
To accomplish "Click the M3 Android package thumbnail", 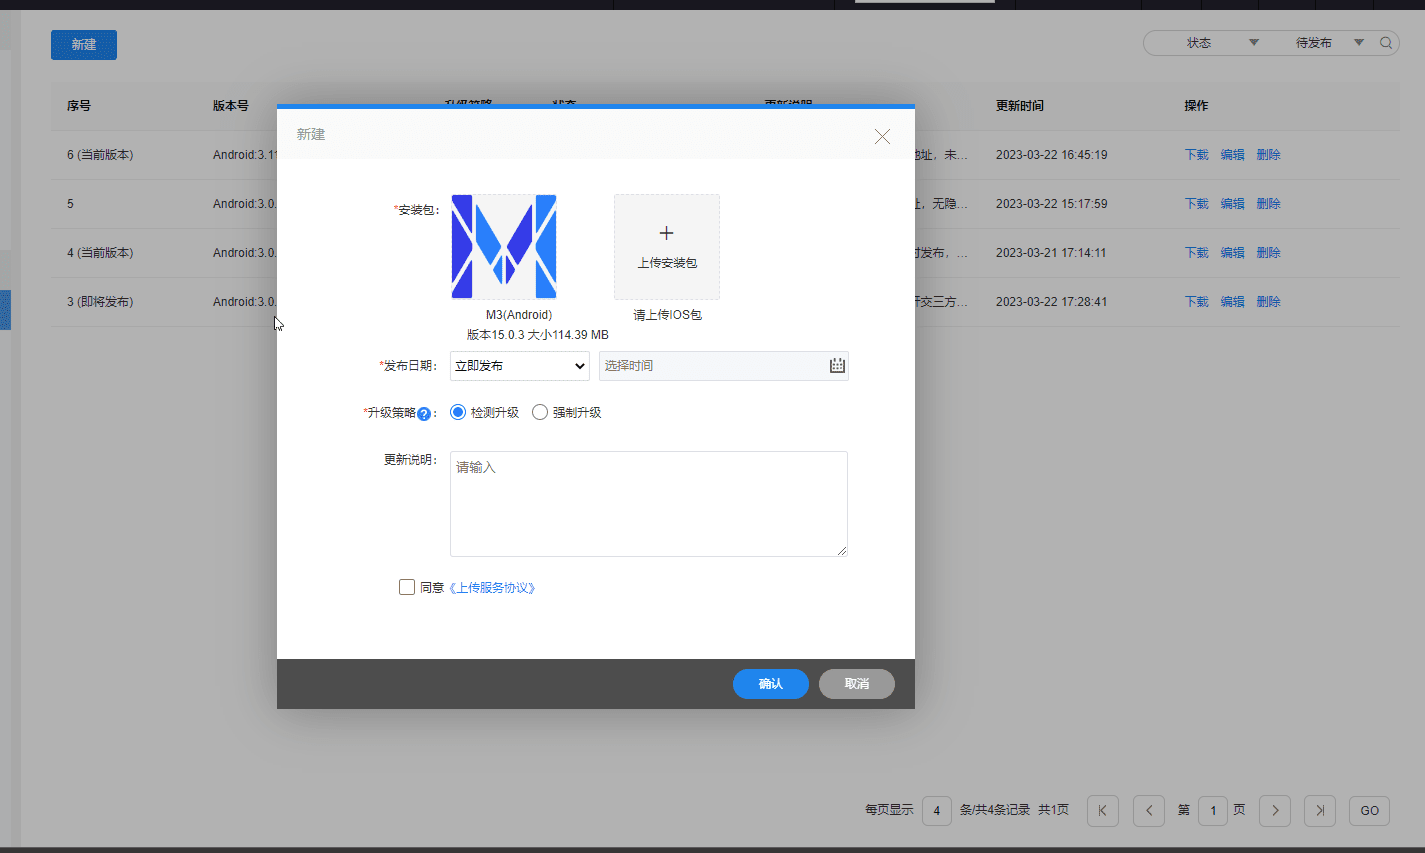I will pos(504,247).
